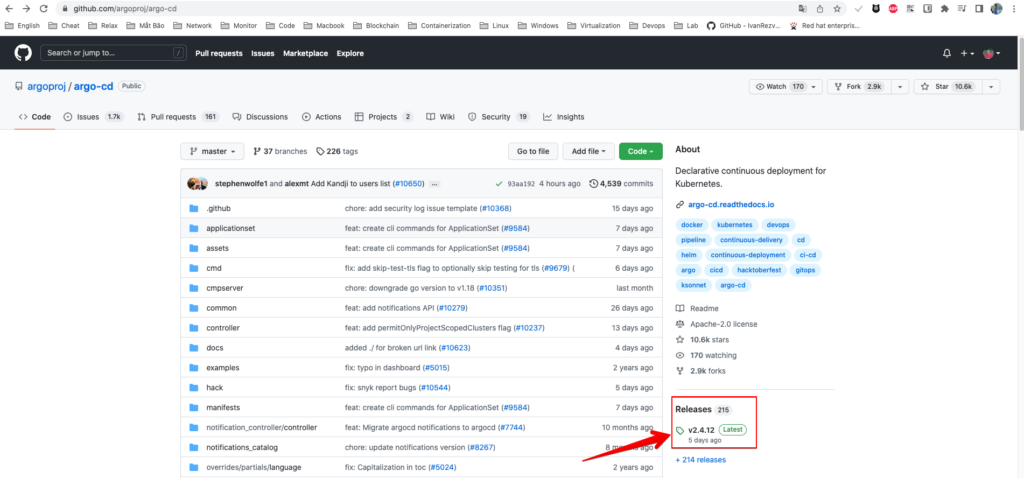View the 226 tags link
Viewport: 1024px width, 478px height.
[337, 151]
